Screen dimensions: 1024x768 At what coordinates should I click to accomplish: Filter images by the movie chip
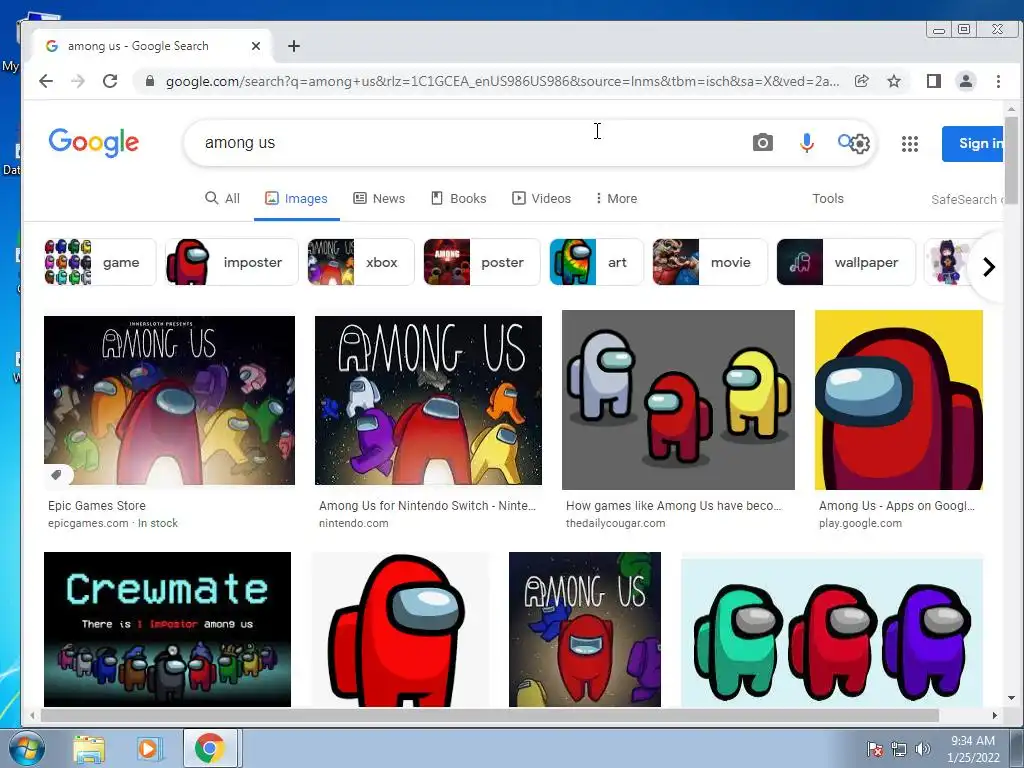tap(710, 262)
